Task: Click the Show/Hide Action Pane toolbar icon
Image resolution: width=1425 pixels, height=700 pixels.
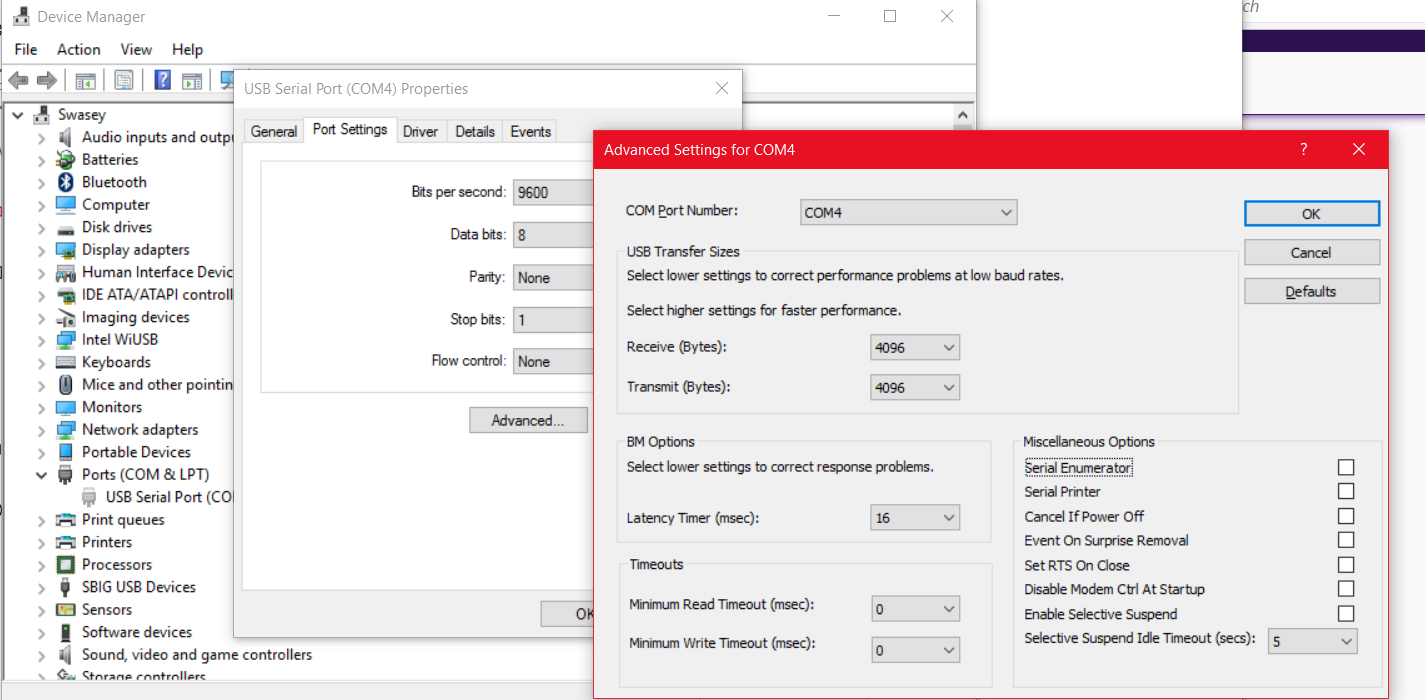Action: (x=192, y=80)
